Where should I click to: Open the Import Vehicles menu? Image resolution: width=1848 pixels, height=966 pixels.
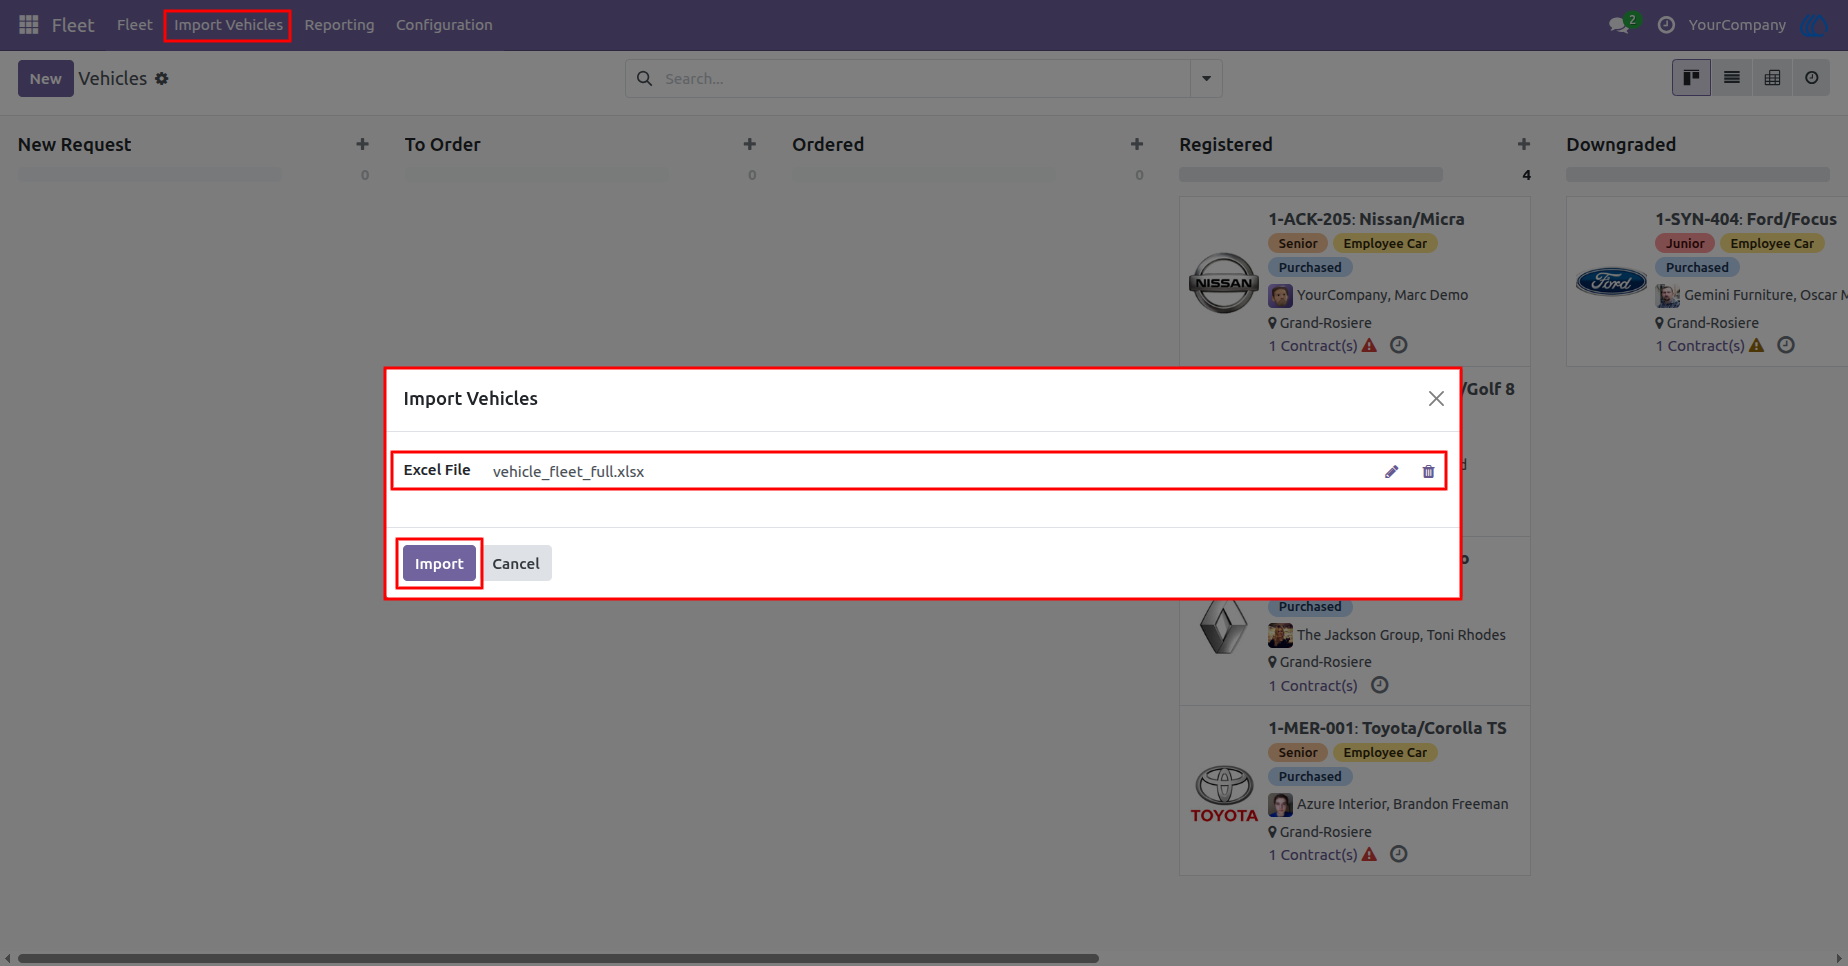[228, 25]
